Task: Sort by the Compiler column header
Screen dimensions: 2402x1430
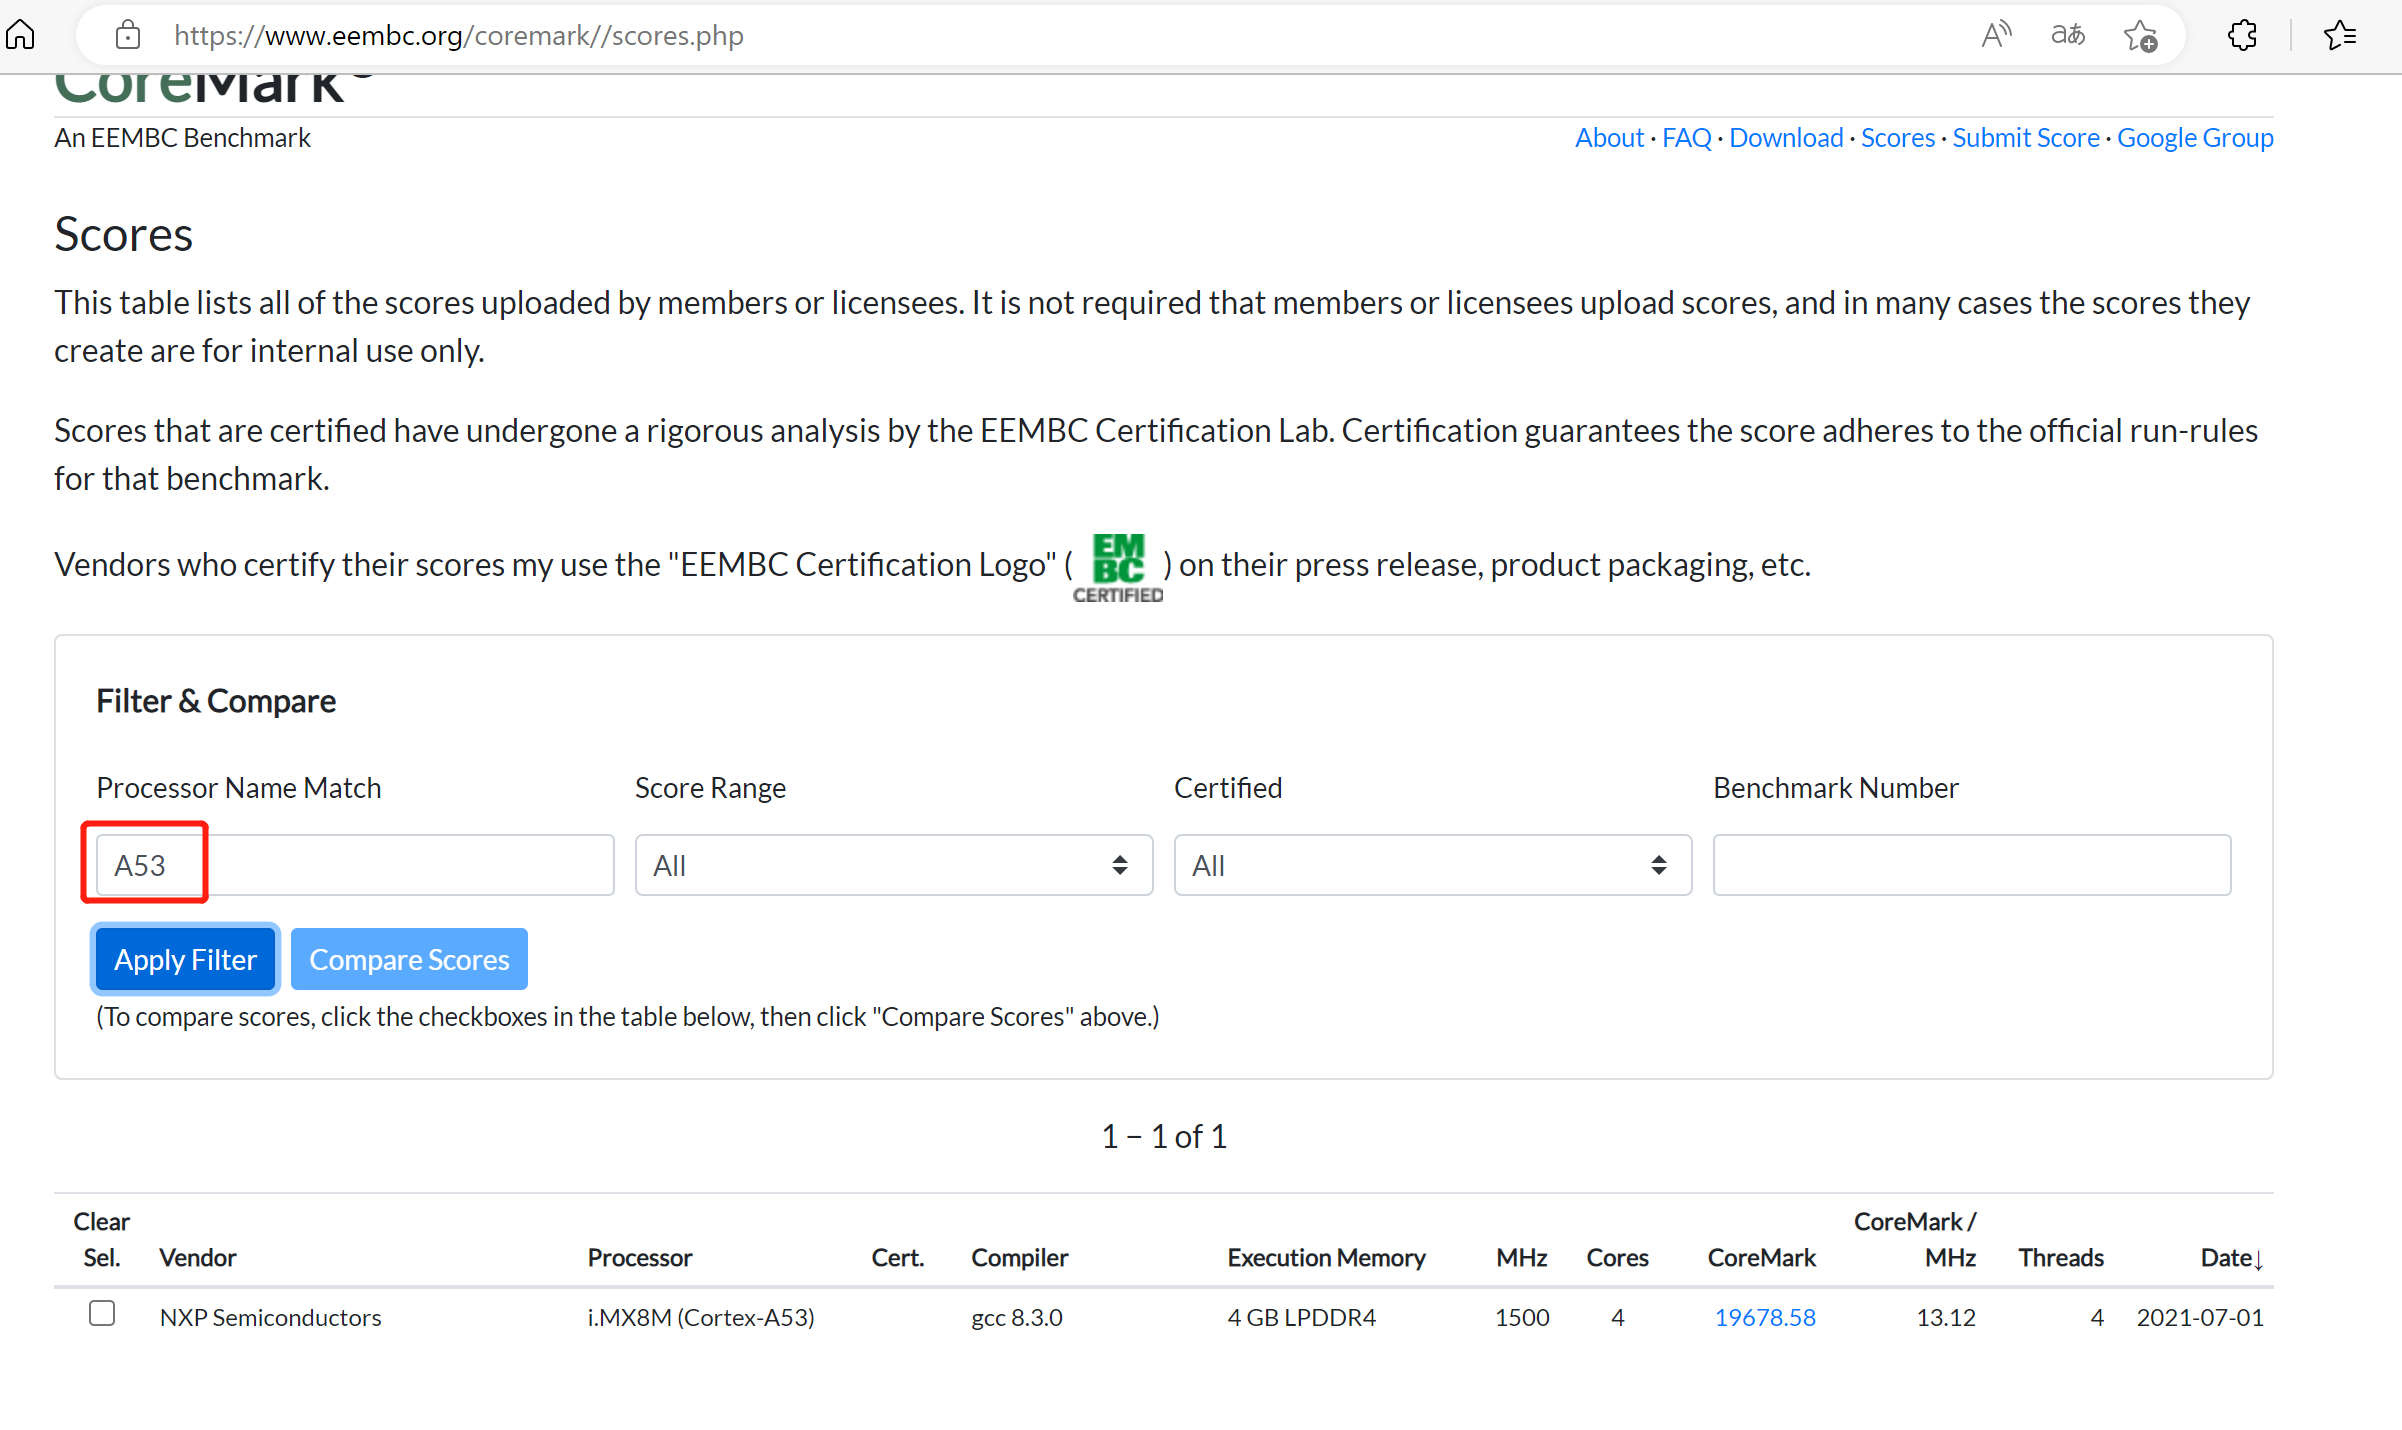Action: [x=1019, y=1257]
